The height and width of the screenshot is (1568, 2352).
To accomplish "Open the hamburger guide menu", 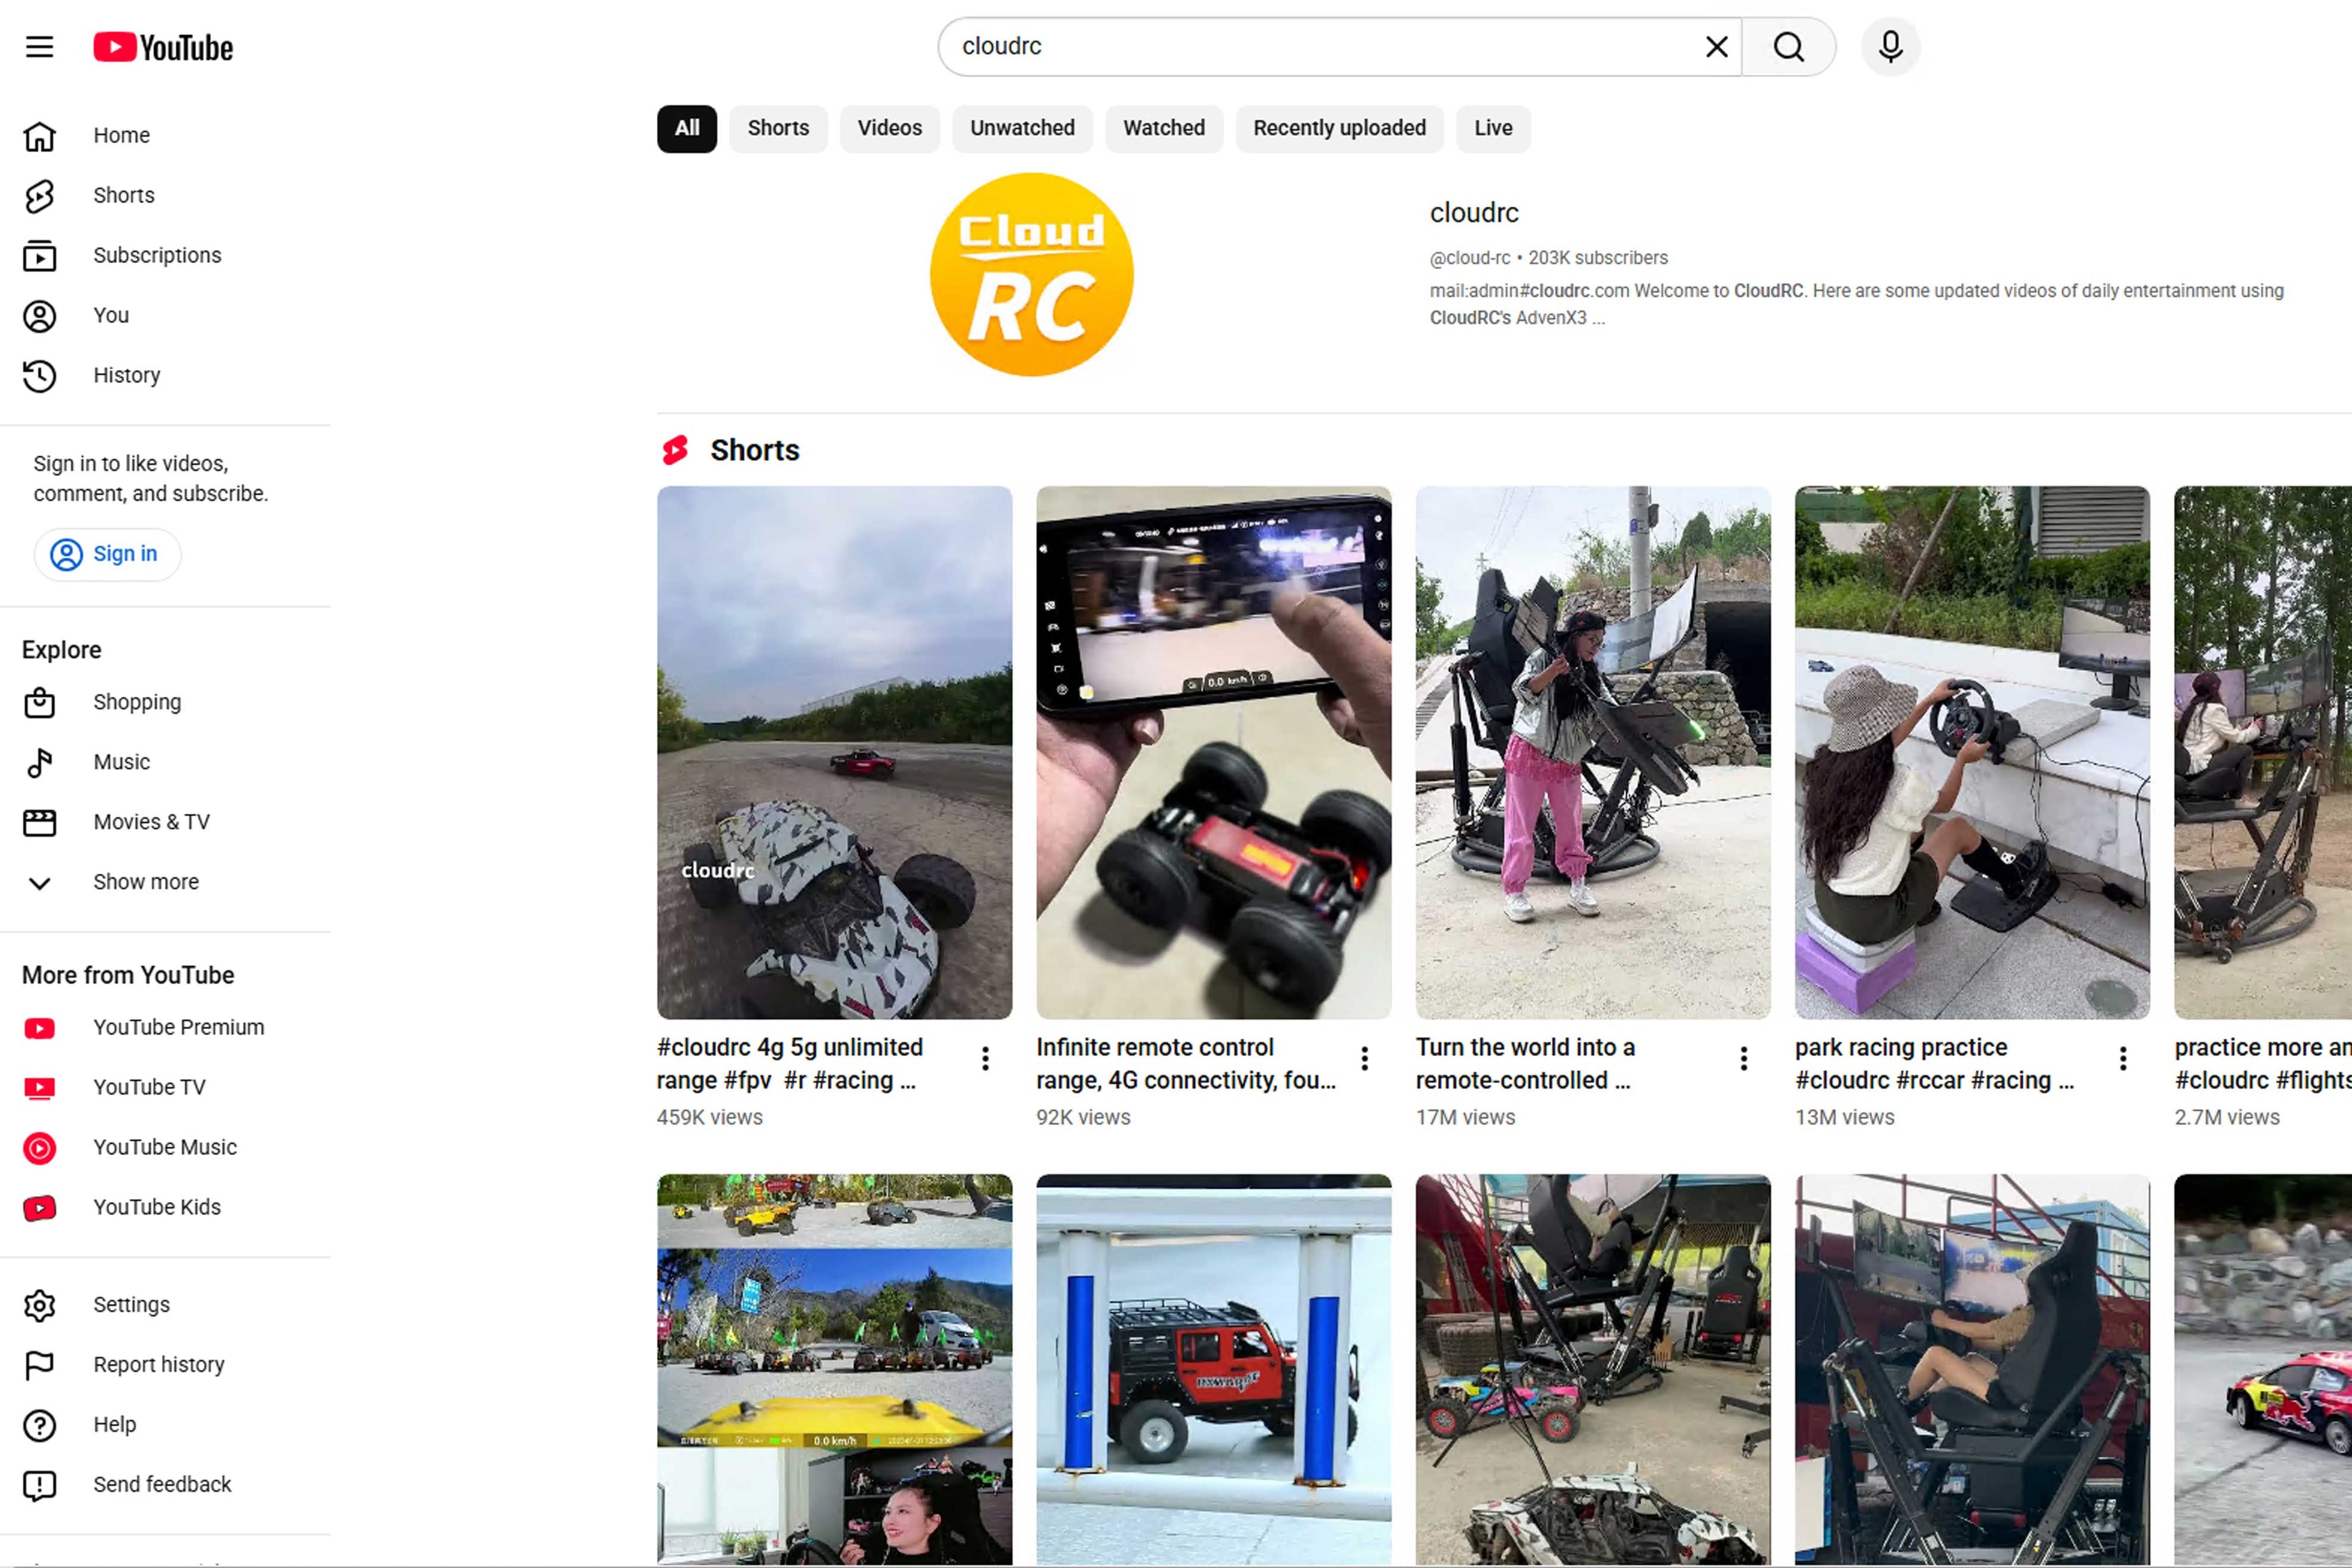I will click(x=39, y=47).
